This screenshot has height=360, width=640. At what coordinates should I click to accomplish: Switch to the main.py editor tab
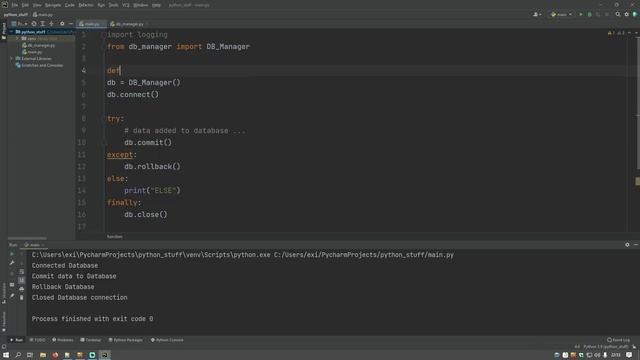pos(91,24)
